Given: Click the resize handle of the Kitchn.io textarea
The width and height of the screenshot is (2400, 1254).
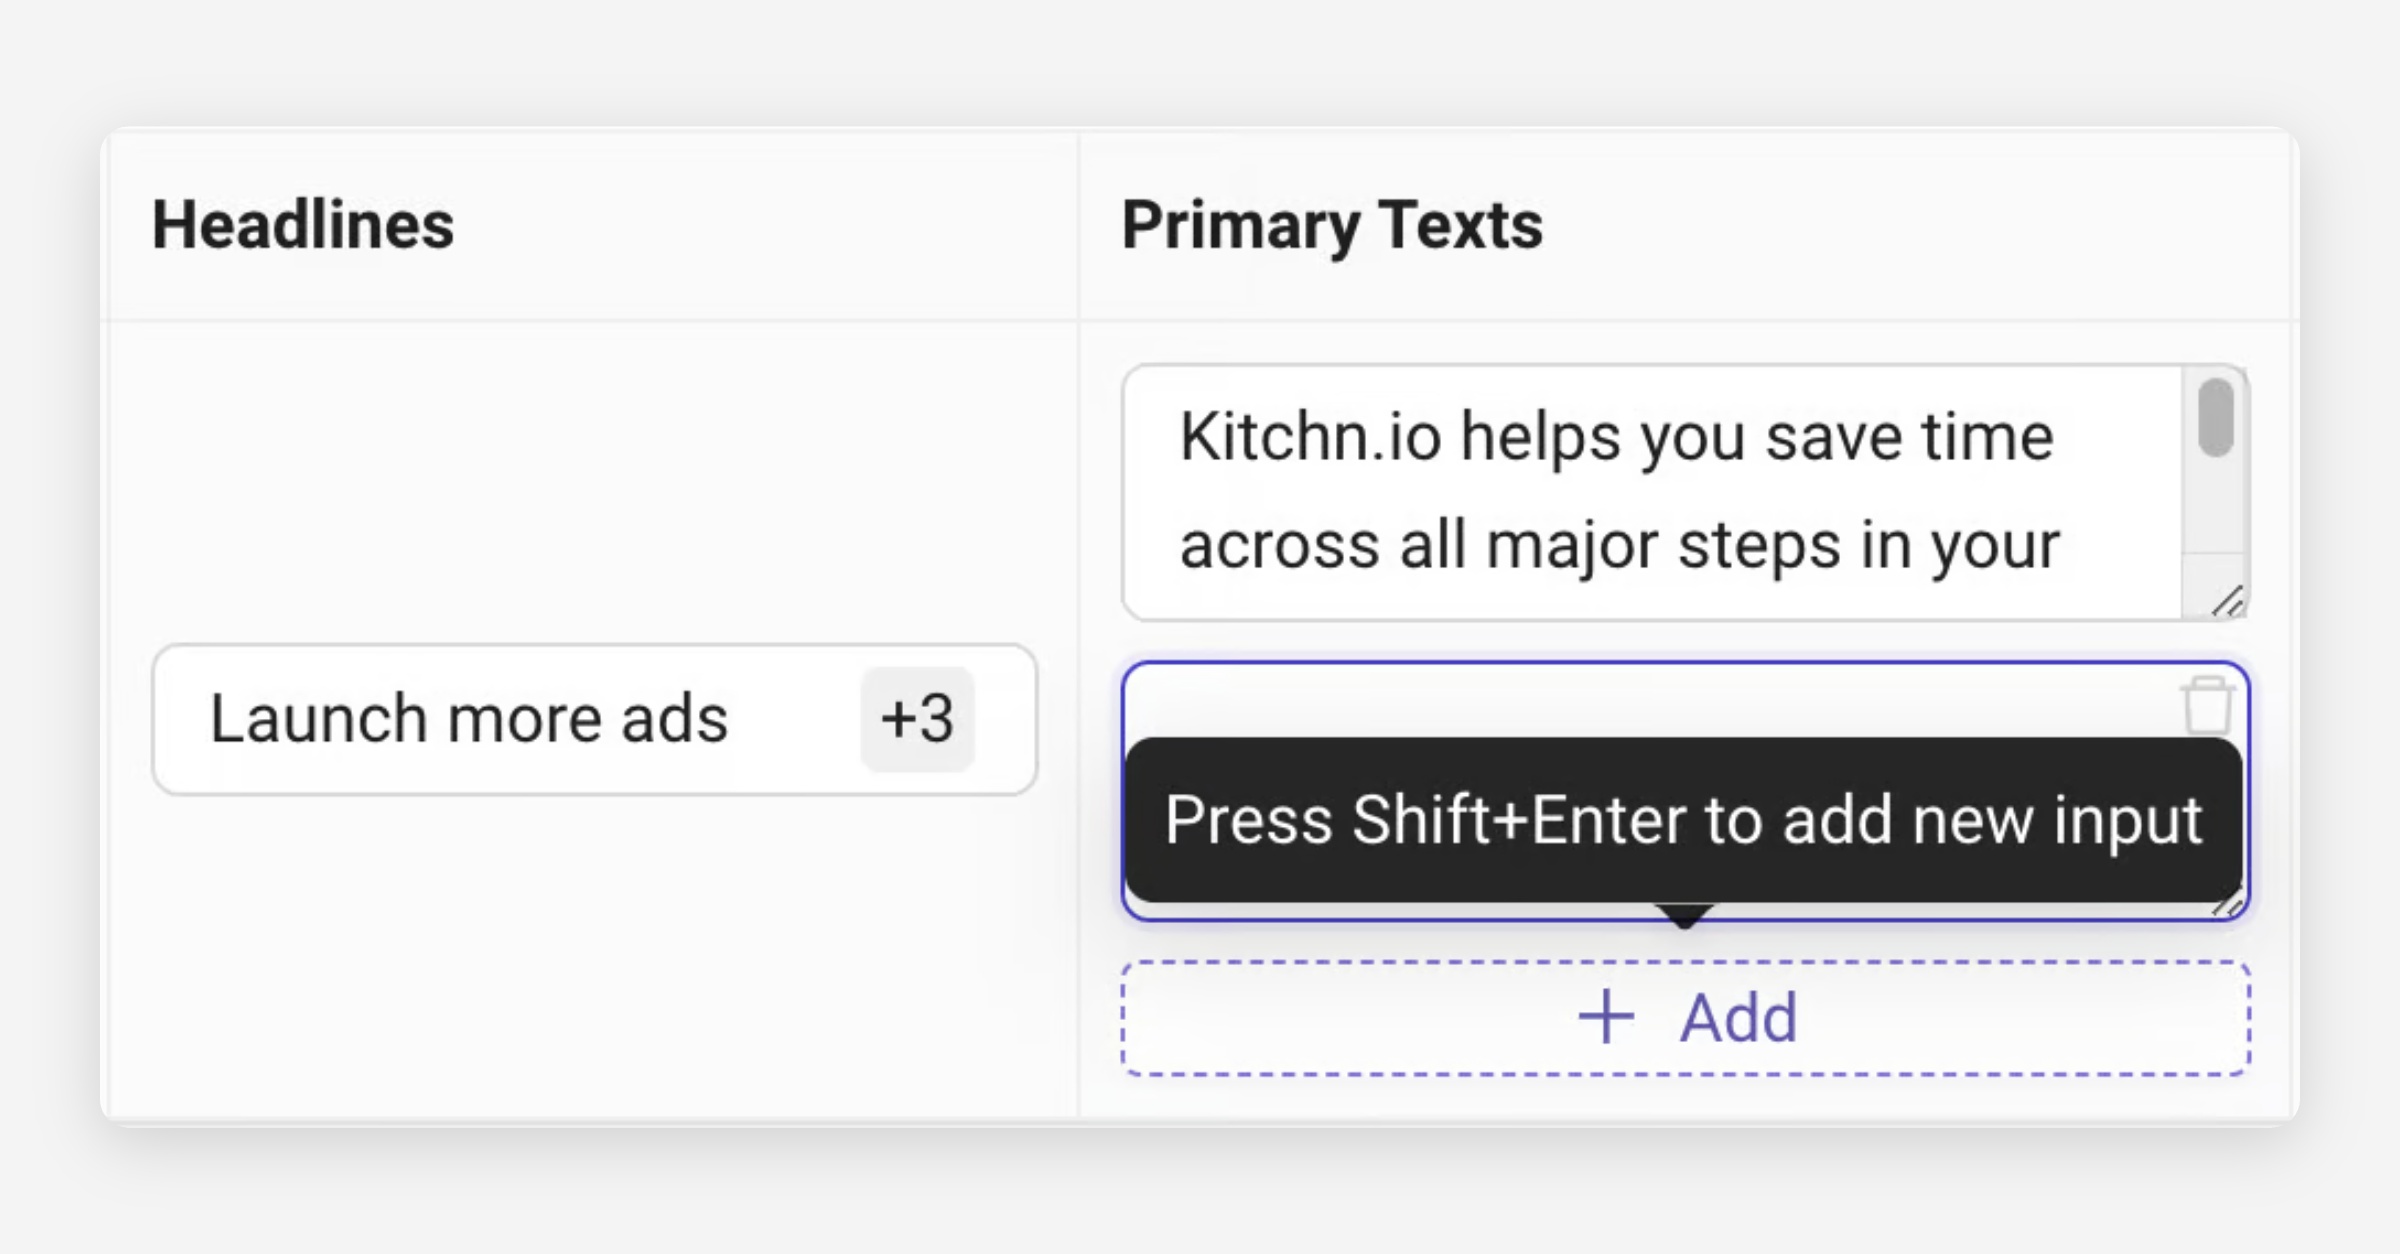Looking at the screenshot, I should click(x=2228, y=601).
